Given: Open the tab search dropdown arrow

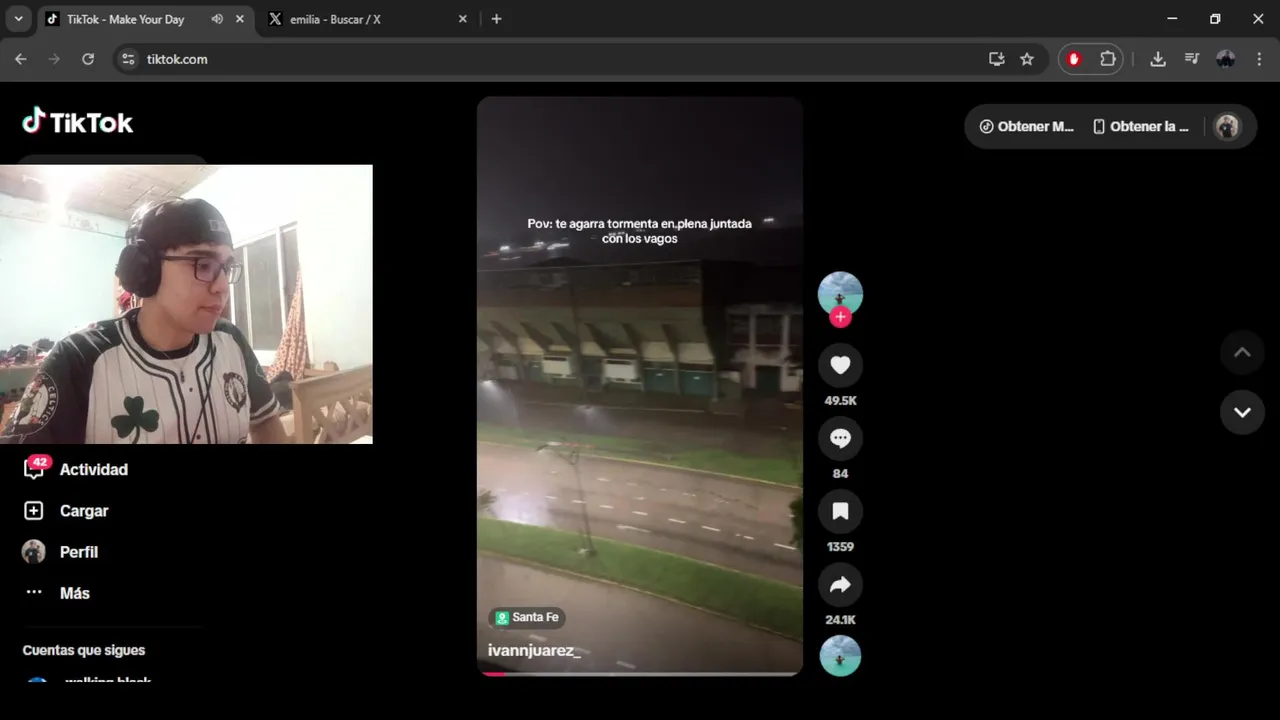Looking at the screenshot, I should (x=18, y=19).
